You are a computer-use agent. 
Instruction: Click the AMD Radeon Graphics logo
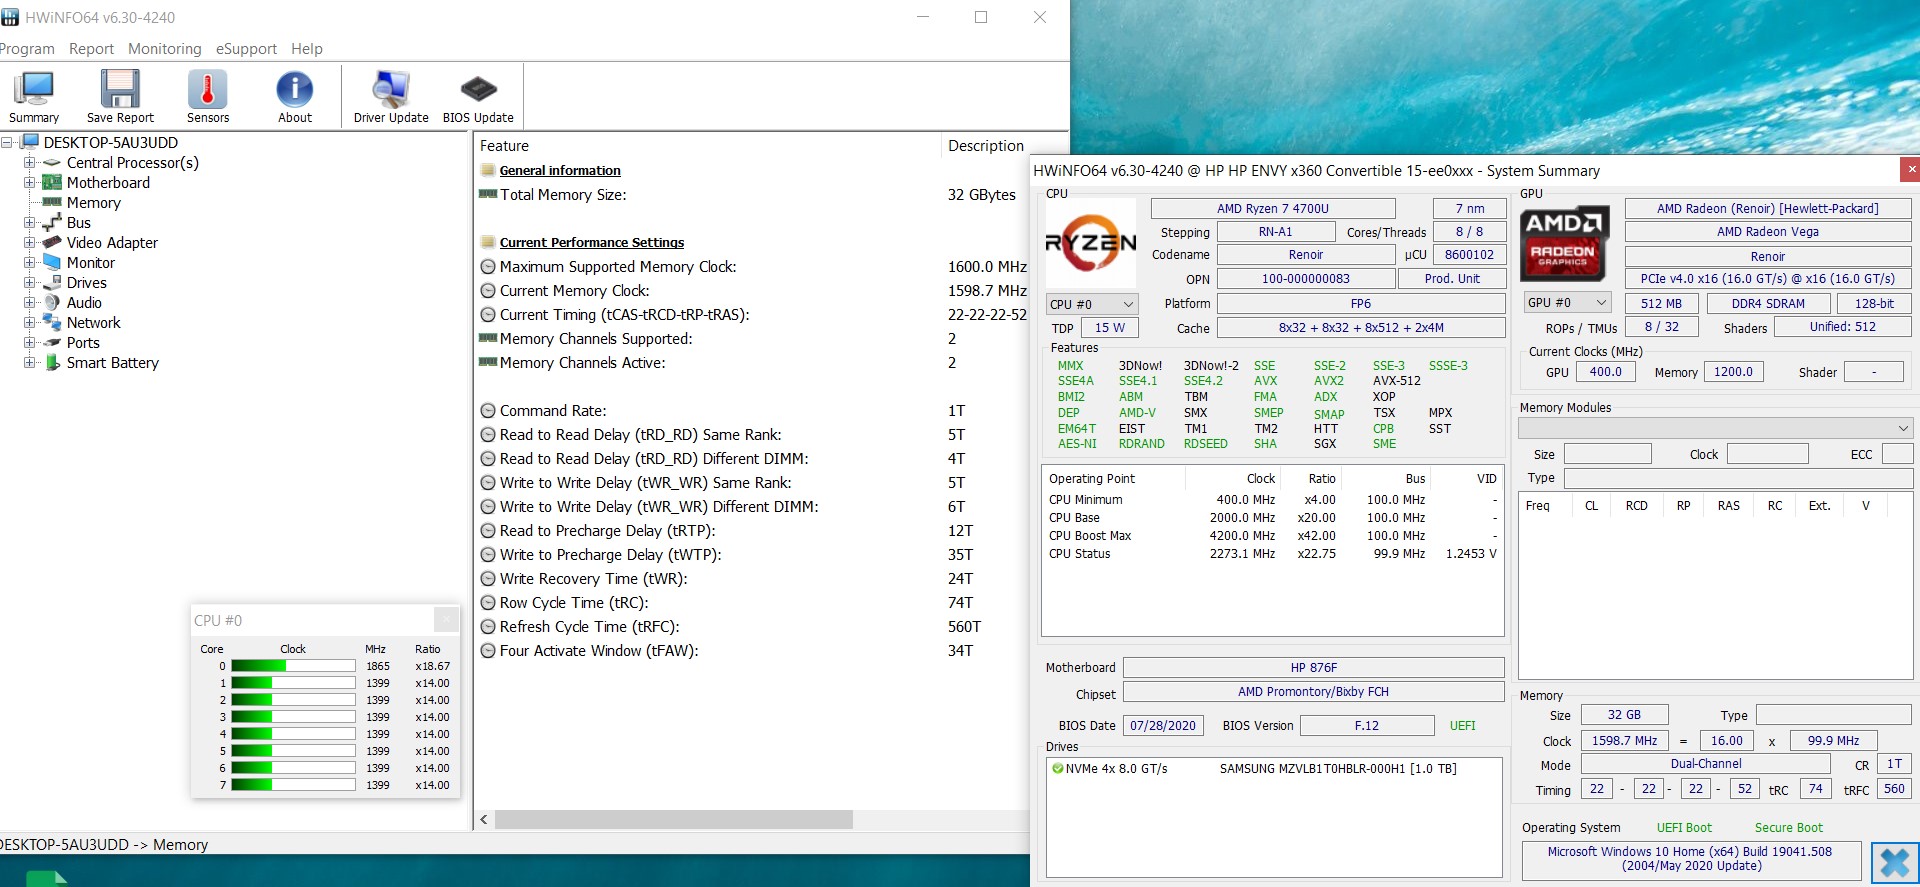1563,245
